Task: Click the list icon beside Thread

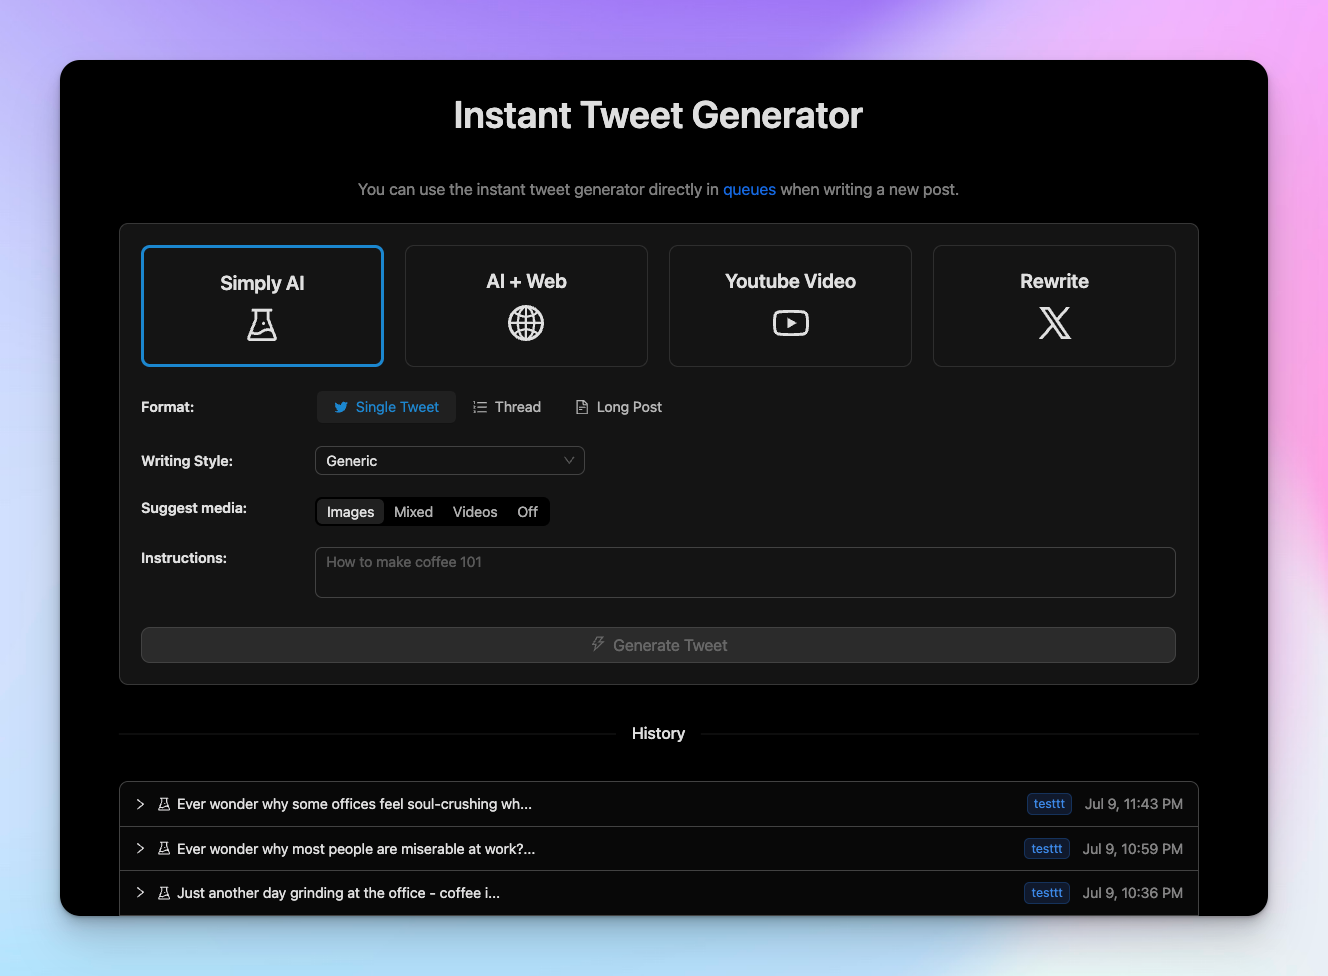Action: pos(480,407)
